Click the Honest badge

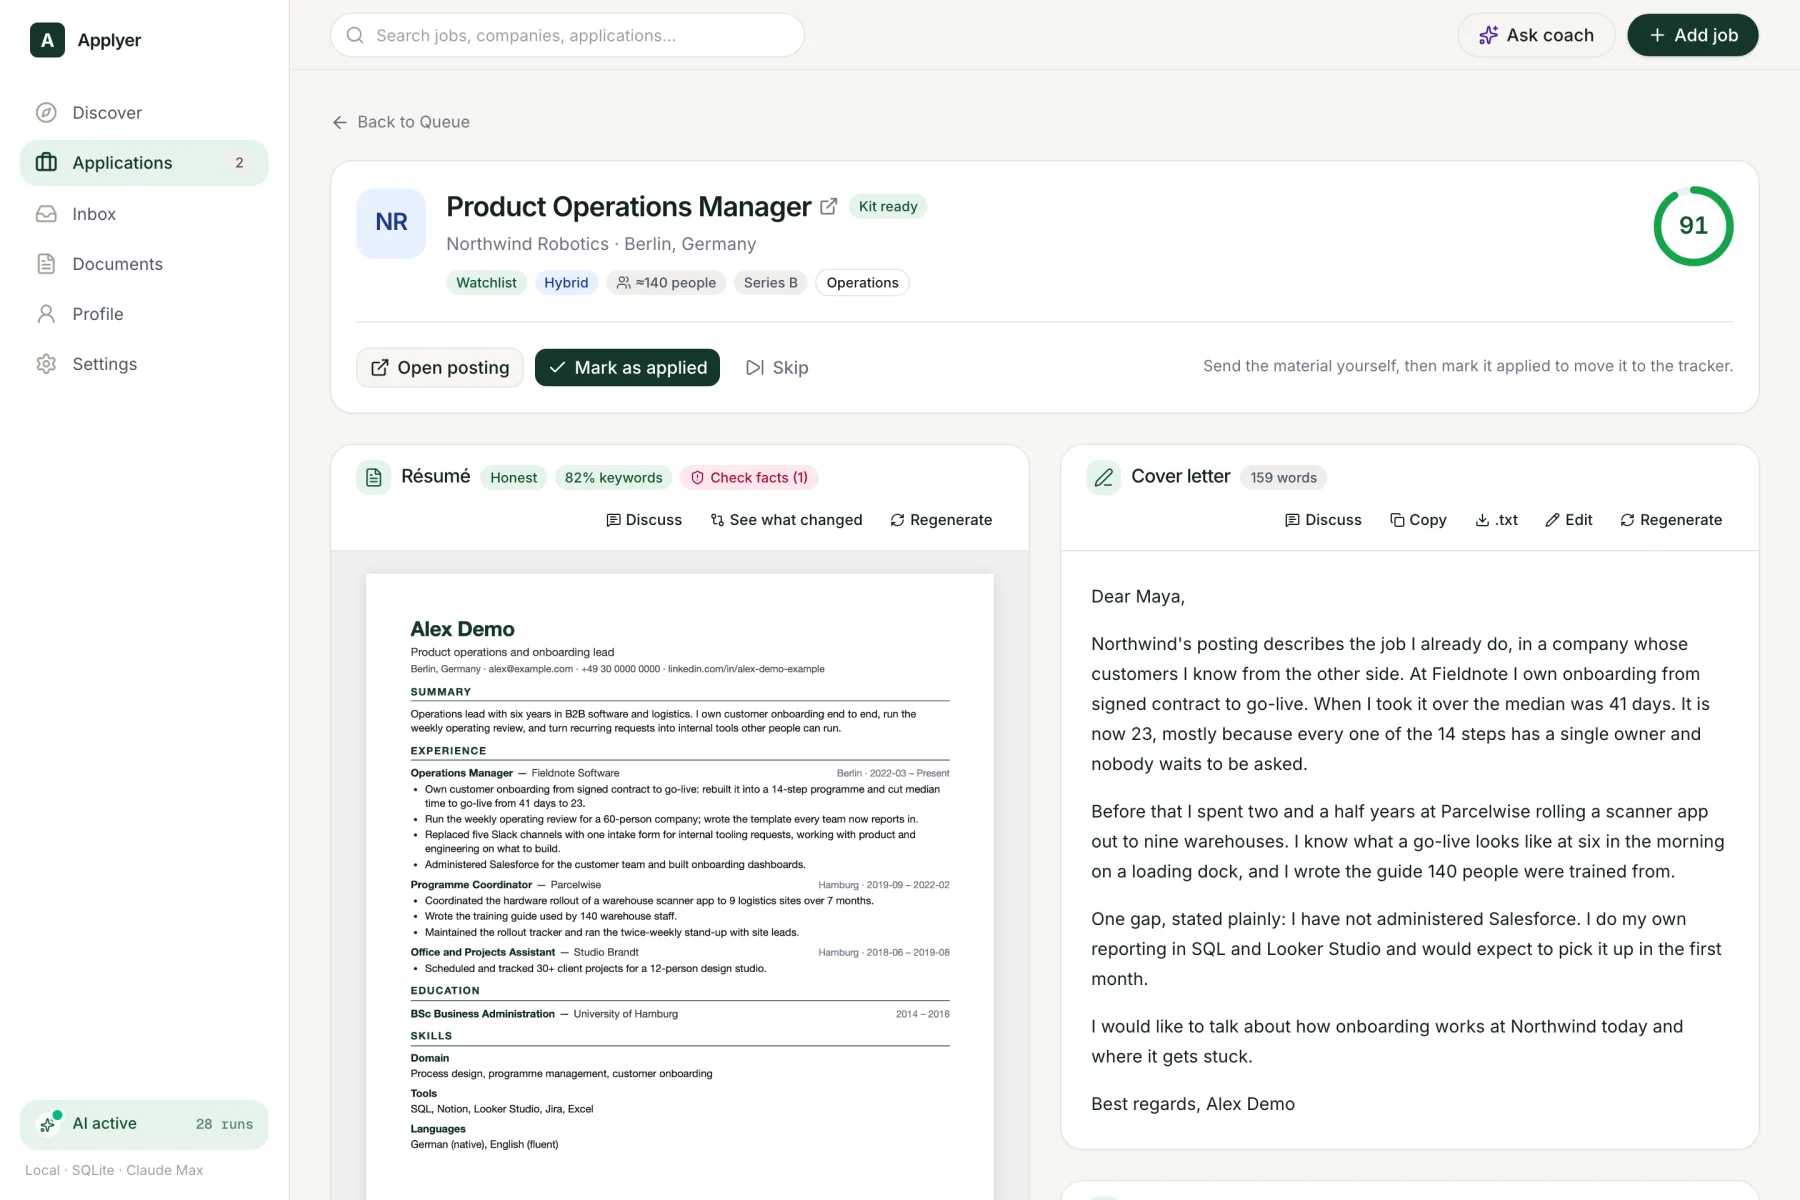pyautogui.click(x=513, y=478)
